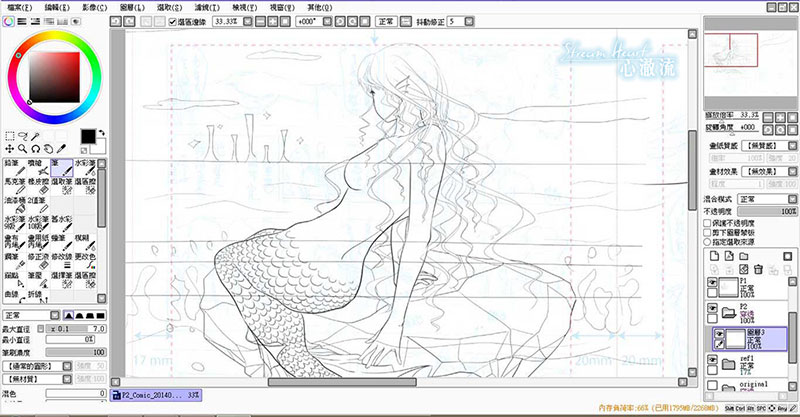
Task: Create a new layer folder
Action: click(744, 256)
